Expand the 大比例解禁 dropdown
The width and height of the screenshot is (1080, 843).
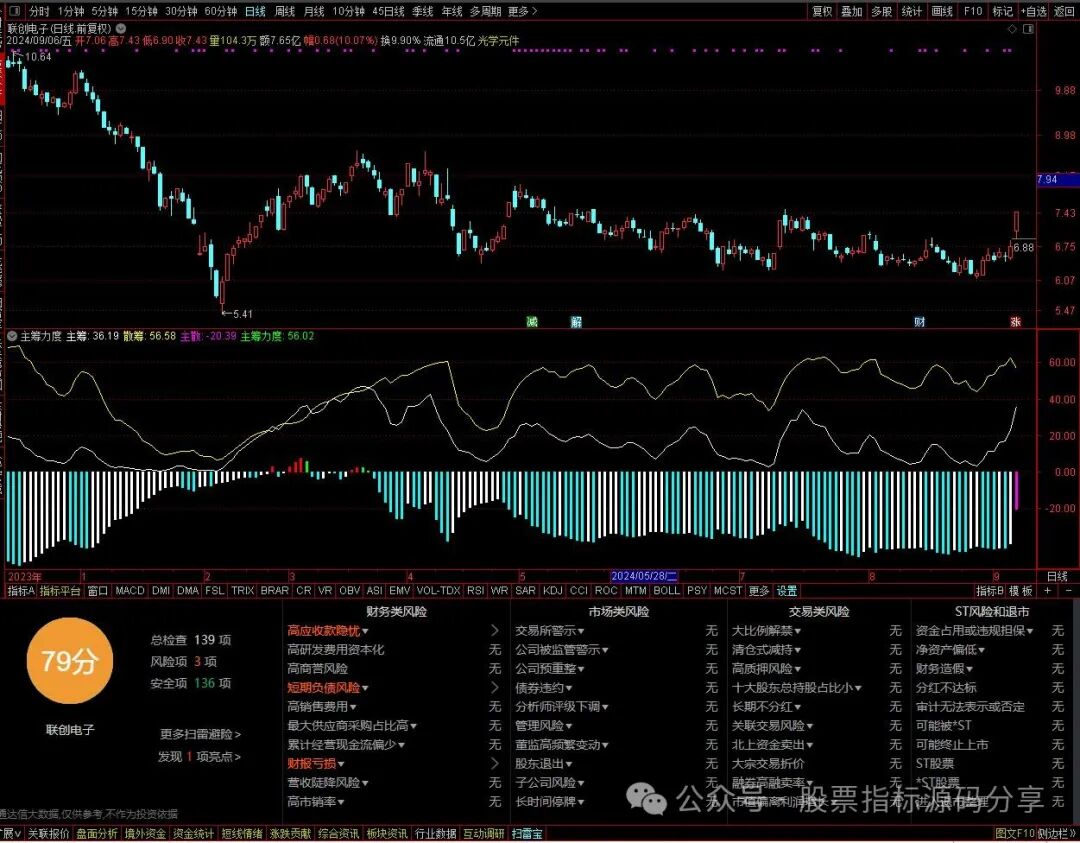[798, 631]
